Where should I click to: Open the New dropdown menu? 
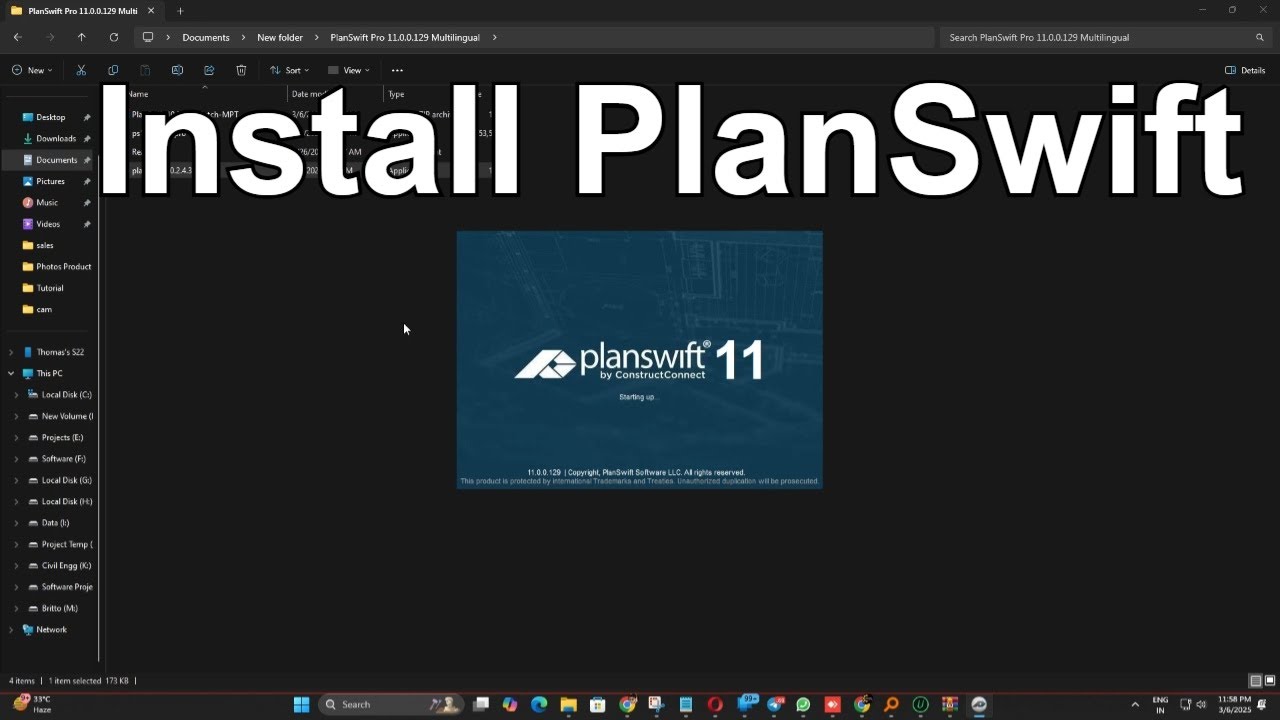point(32,70)
